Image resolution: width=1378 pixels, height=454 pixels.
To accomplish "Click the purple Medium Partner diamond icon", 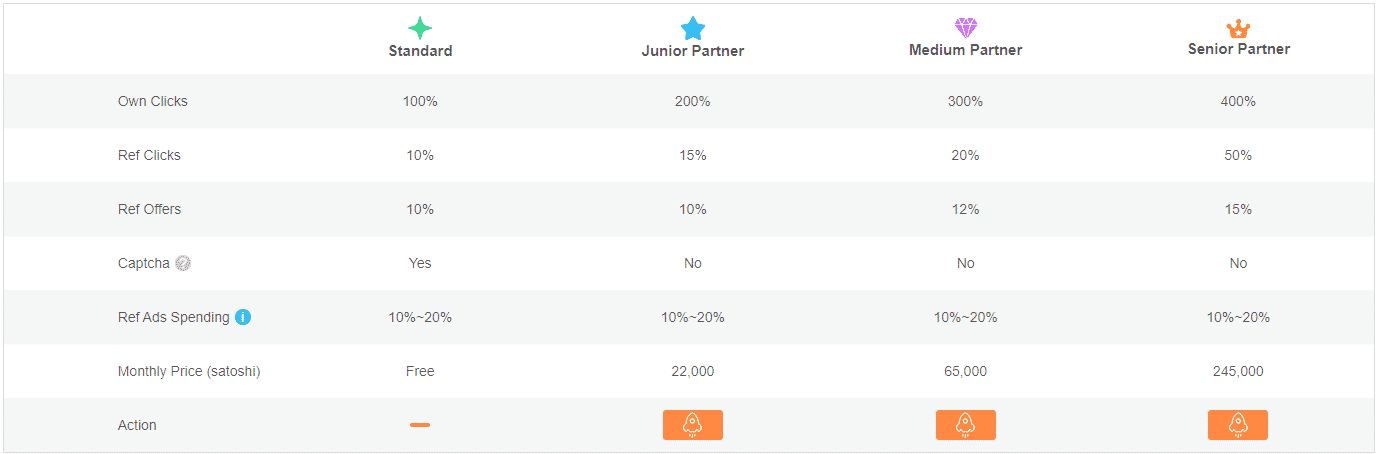I will coord(965,28).
